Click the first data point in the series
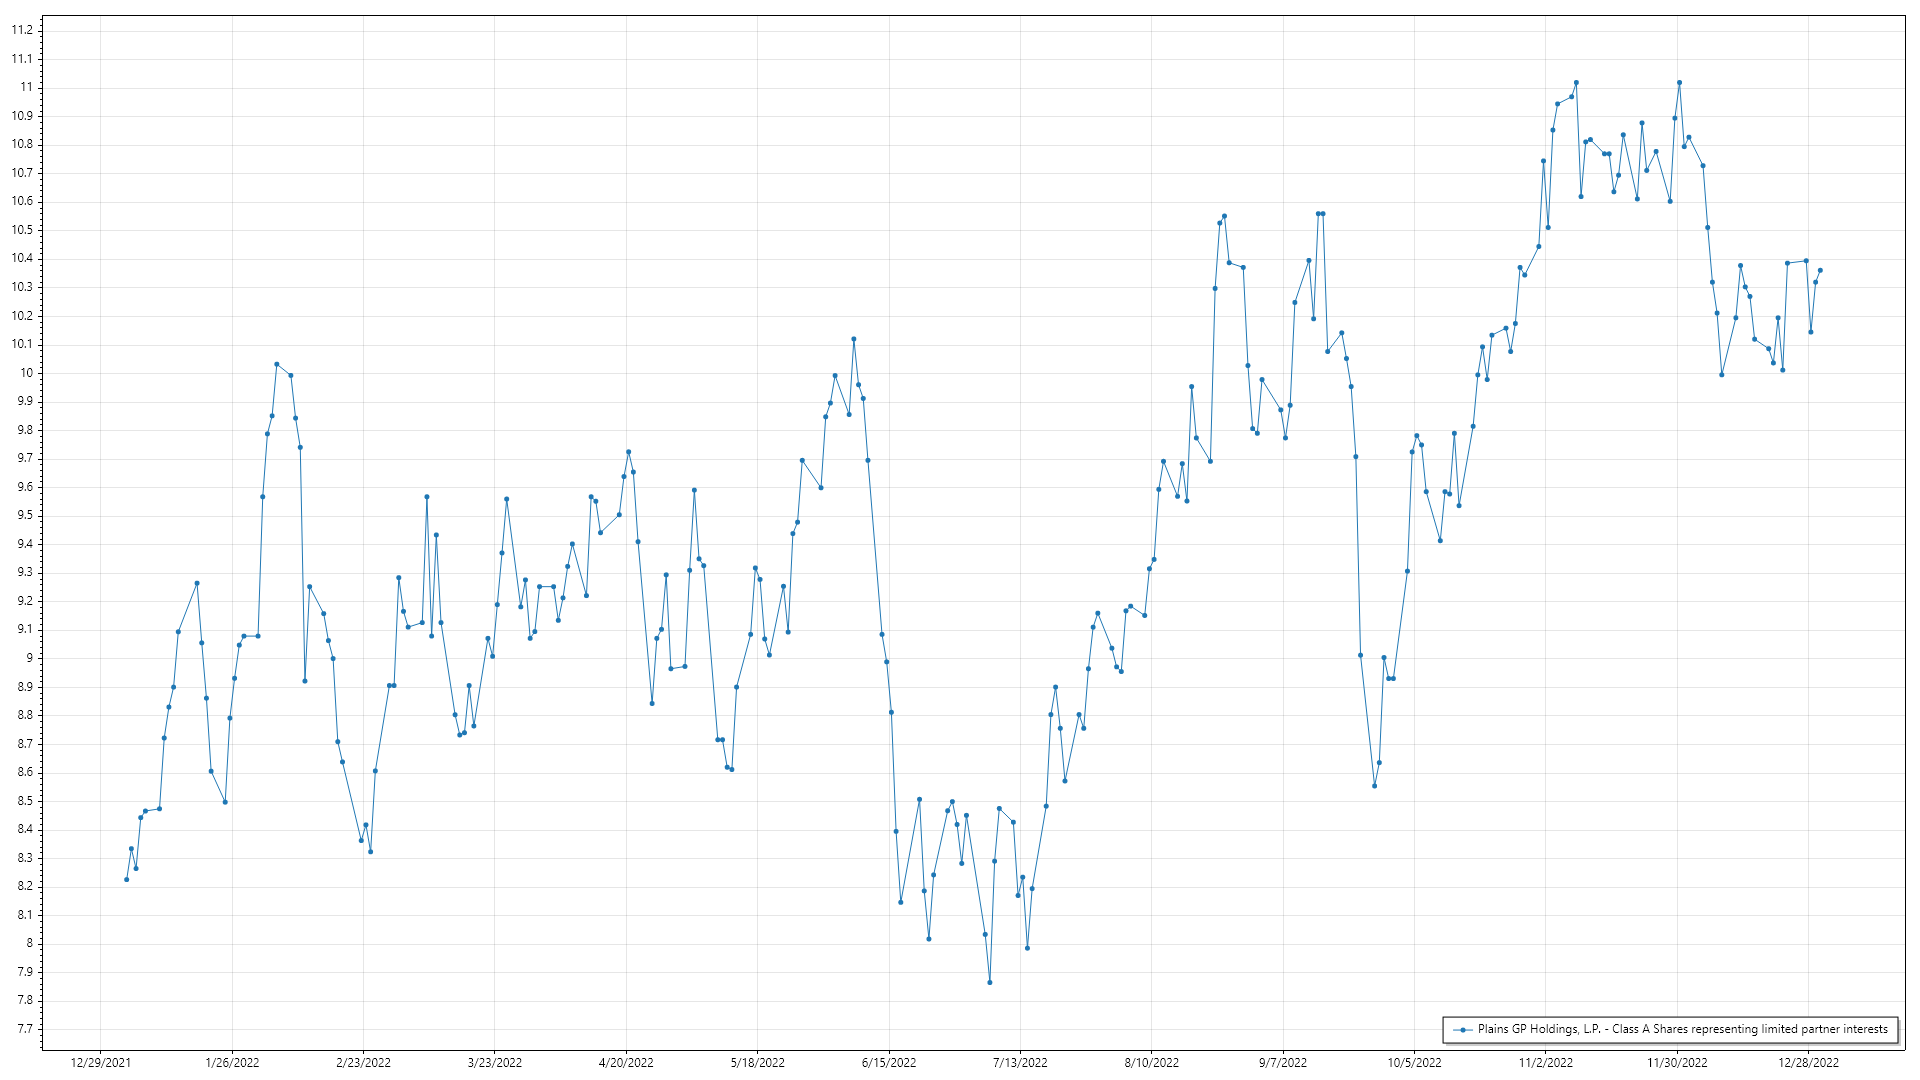 click(126, 880)
